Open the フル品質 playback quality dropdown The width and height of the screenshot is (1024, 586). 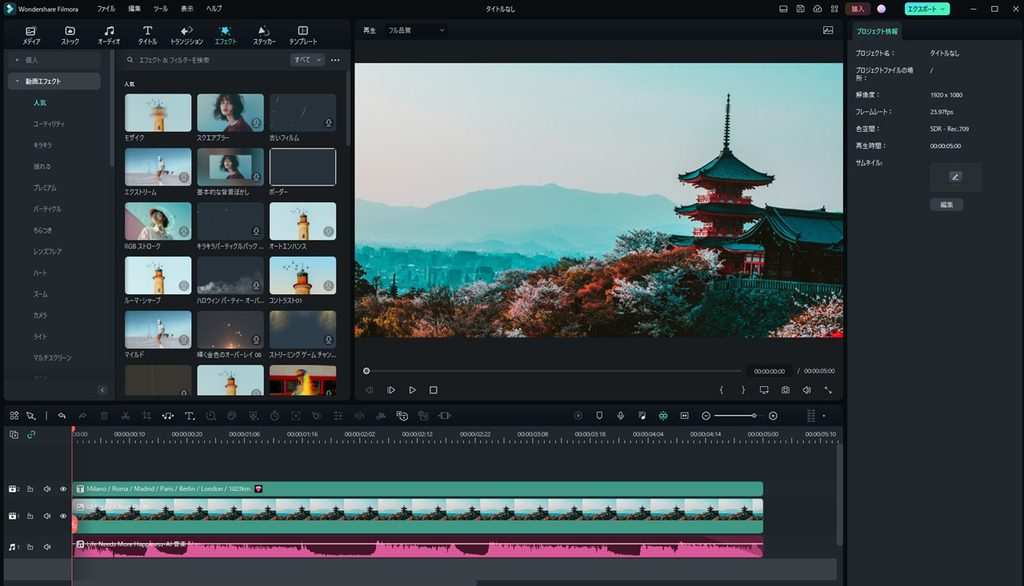415,30
